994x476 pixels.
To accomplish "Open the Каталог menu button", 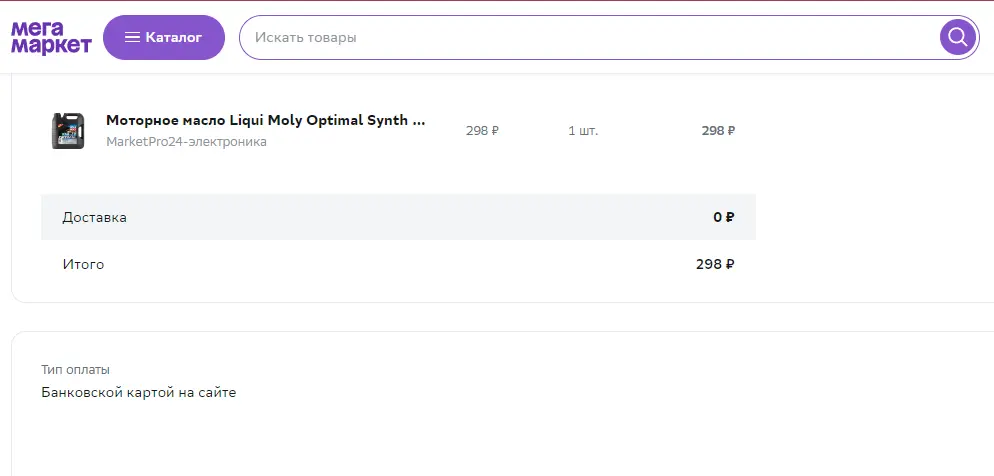I will point(164,37).
